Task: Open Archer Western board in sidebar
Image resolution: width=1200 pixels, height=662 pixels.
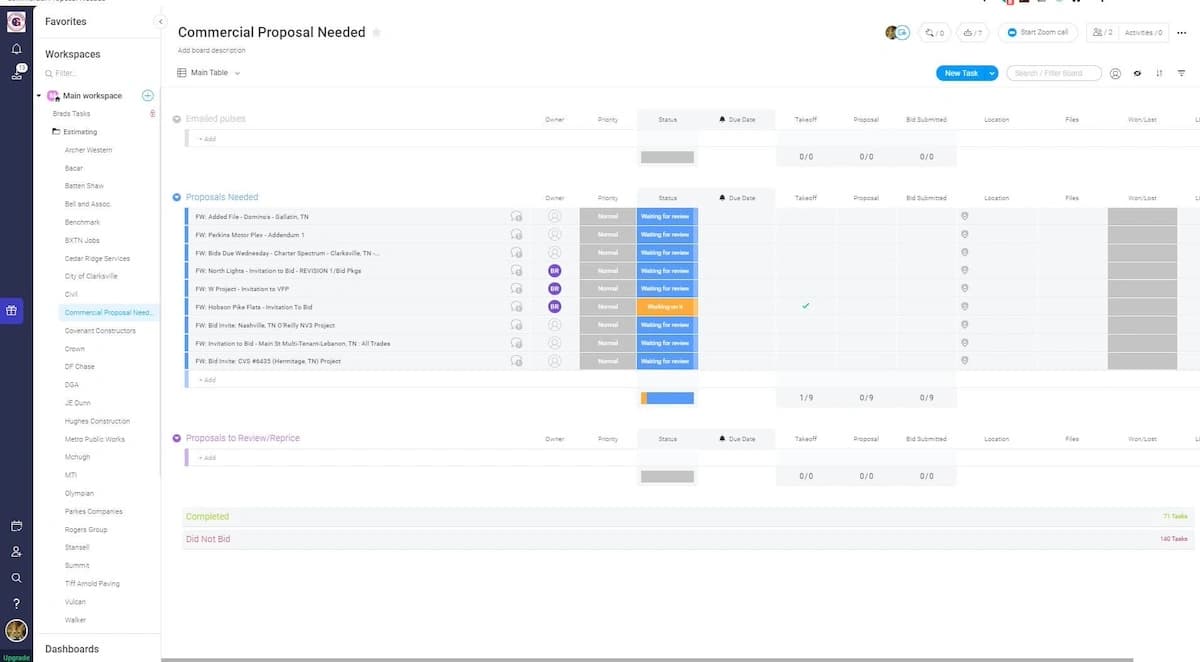Action: point(88,150)
